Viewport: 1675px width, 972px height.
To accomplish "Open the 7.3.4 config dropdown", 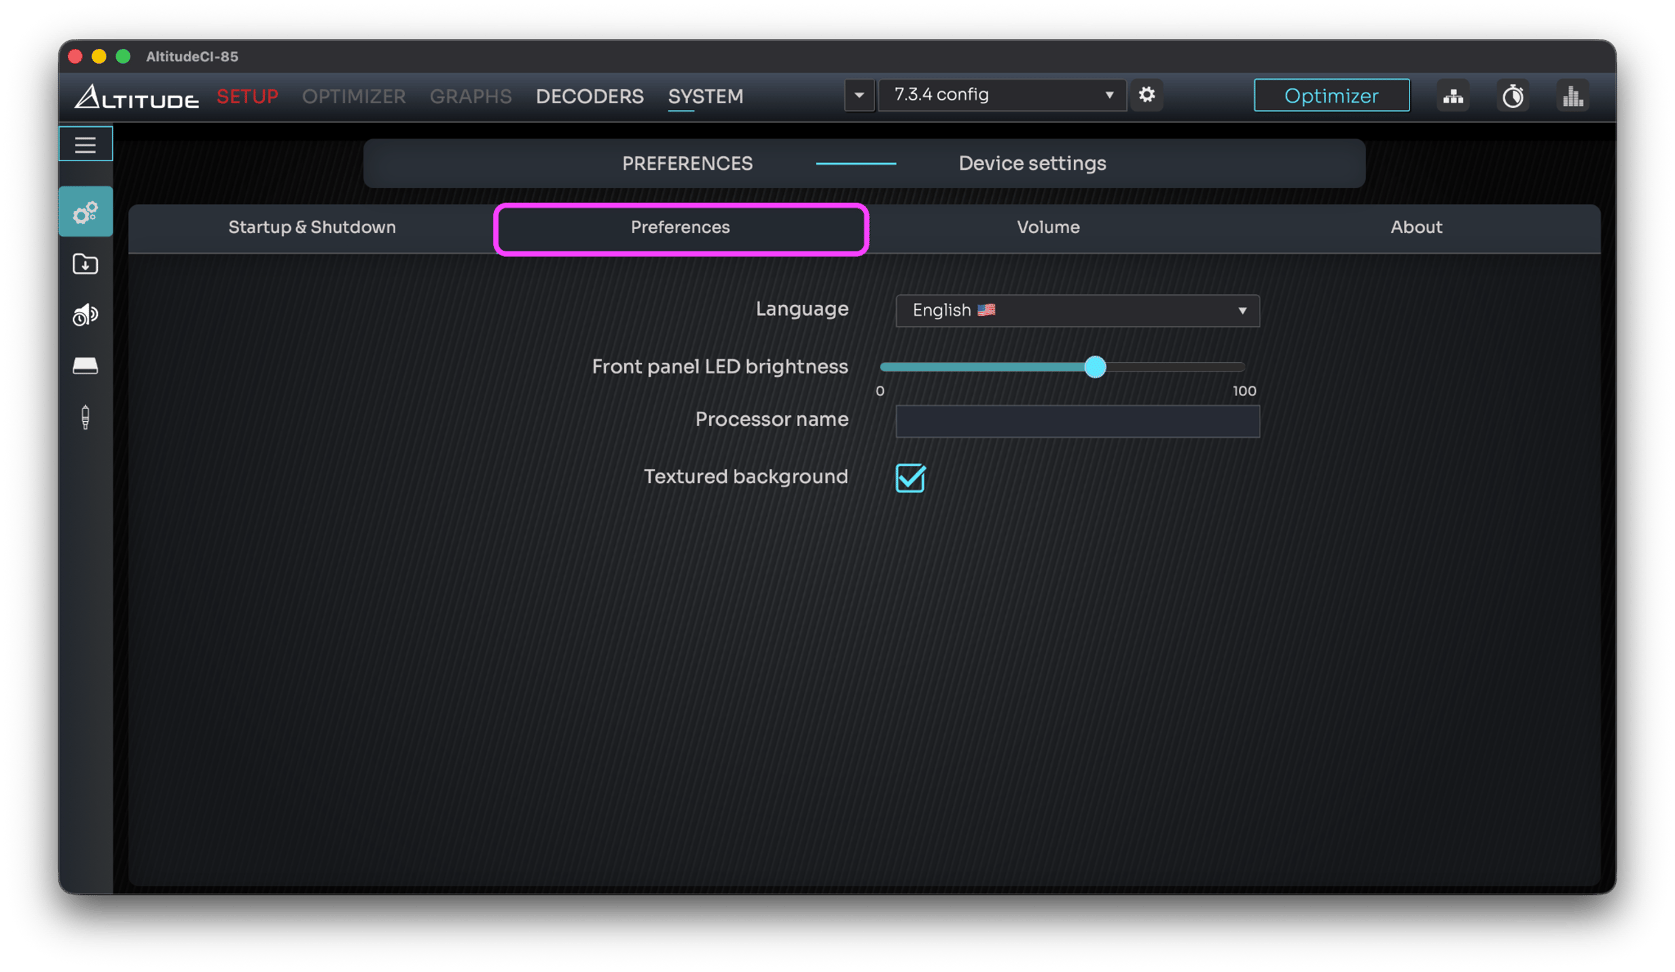I will tap(1001, 95).
